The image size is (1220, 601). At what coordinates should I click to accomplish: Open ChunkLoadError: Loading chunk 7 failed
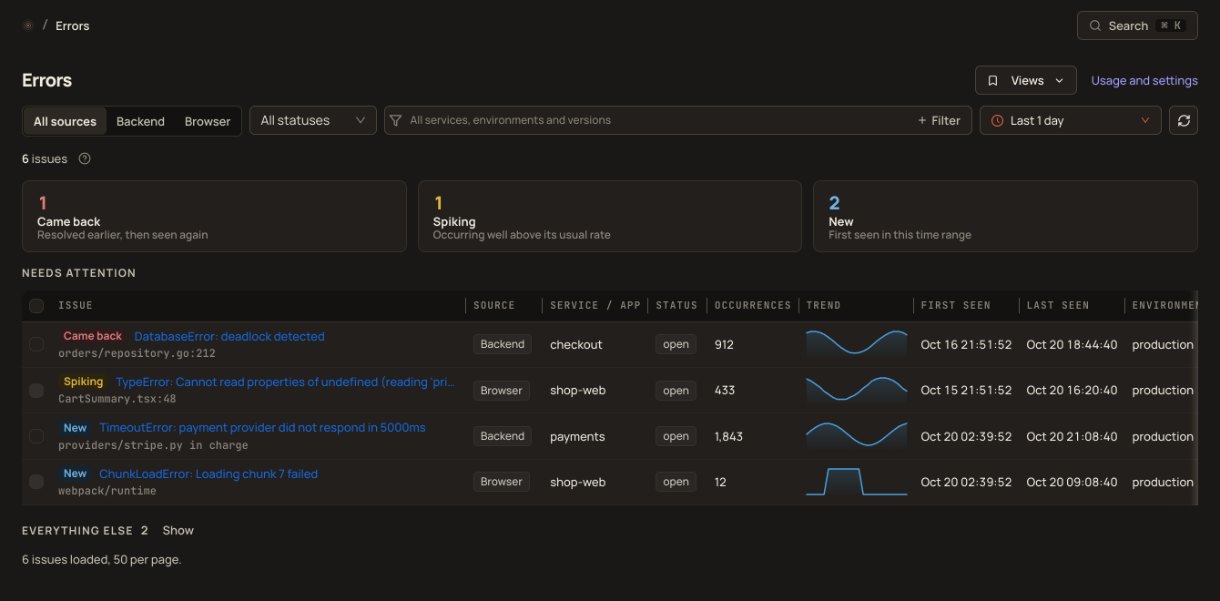pos(208,474)
